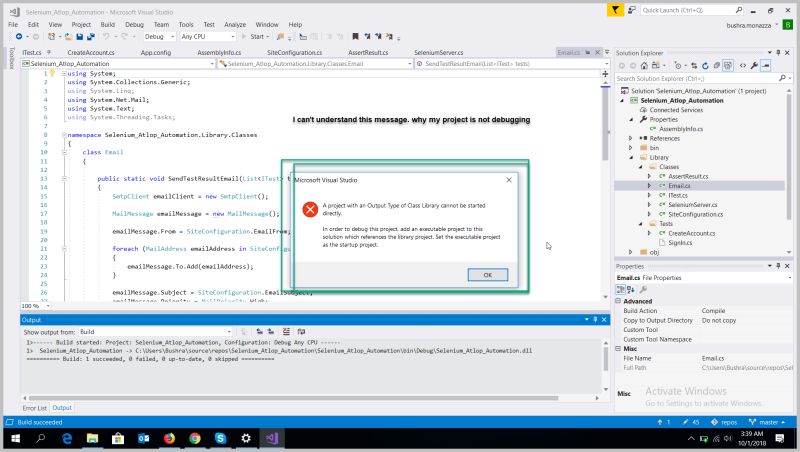Screen dimensions: 800x452
Task: Click the Windows Start button
Action: (x=15, y=438)
